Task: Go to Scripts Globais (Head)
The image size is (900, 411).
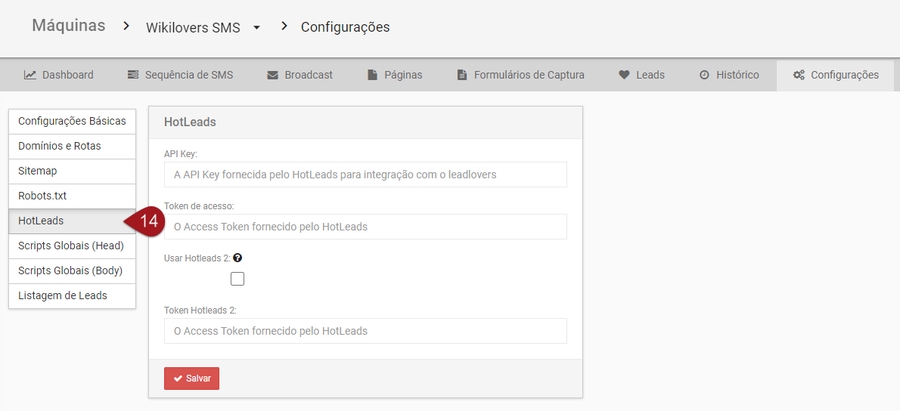Action: [72, 245]
